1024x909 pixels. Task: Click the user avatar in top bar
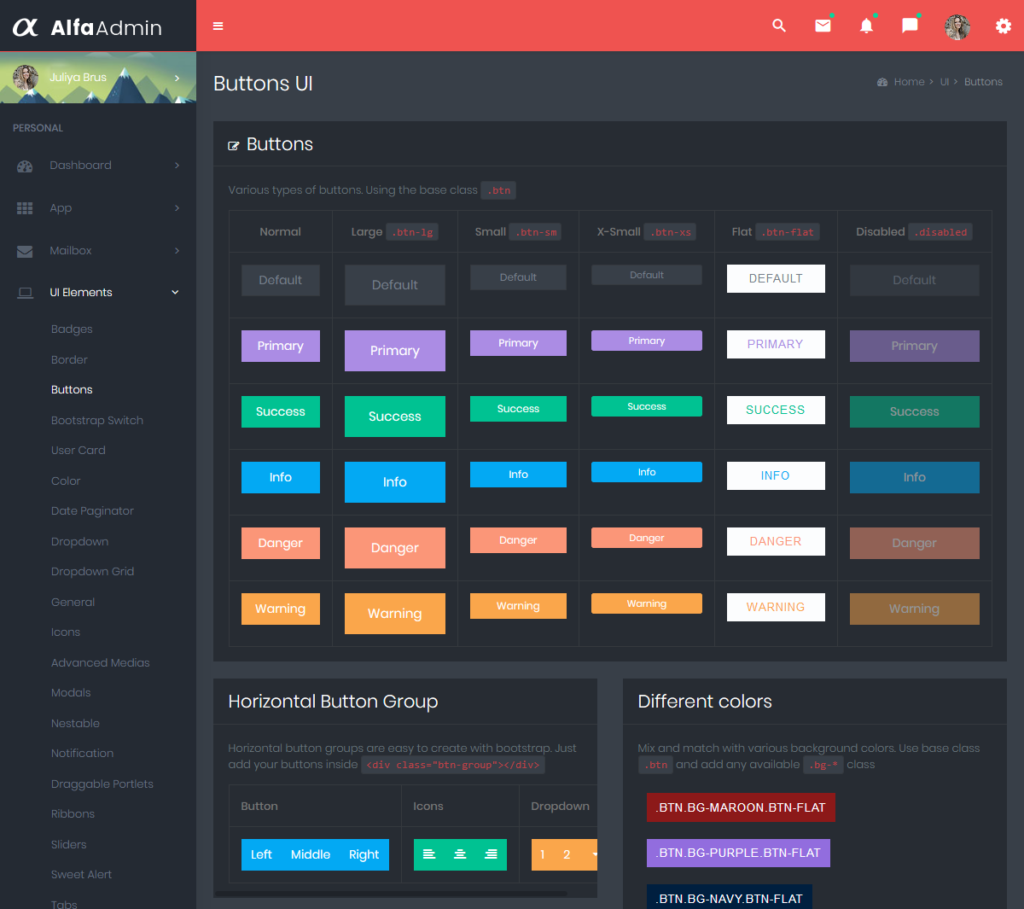point(957,27)
